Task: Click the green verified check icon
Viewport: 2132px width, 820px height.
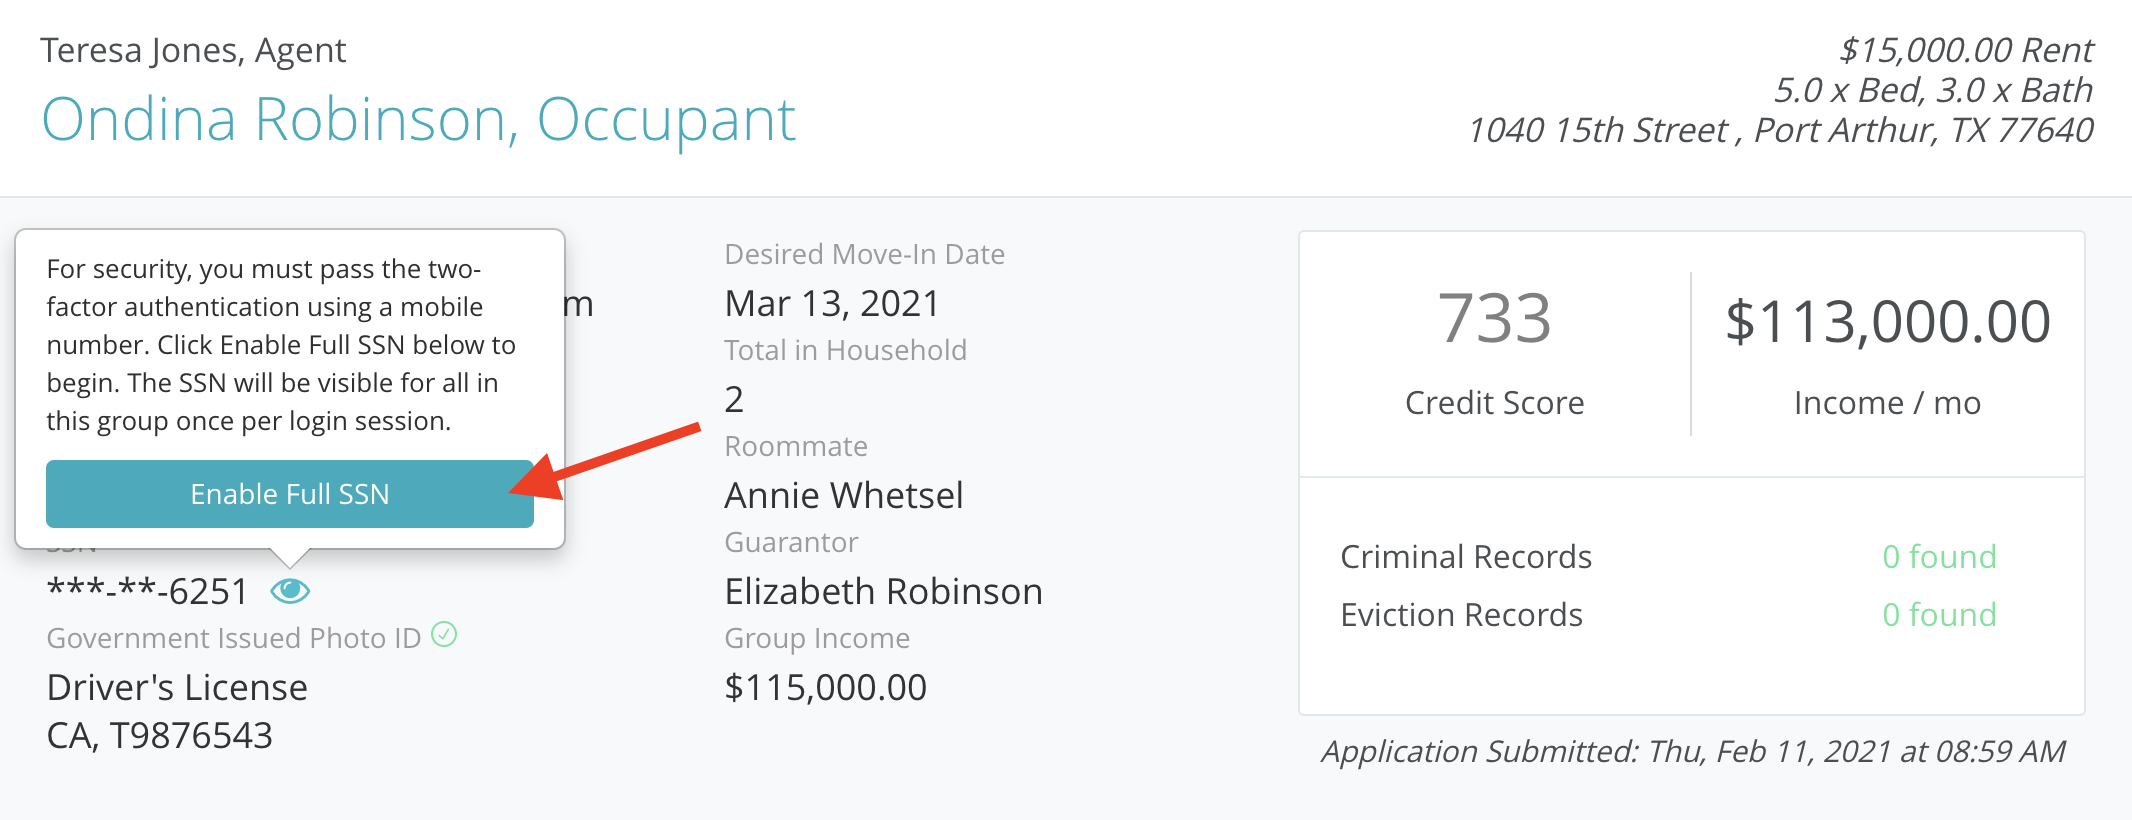Action: pyautogui.click(x=444, y=634)
